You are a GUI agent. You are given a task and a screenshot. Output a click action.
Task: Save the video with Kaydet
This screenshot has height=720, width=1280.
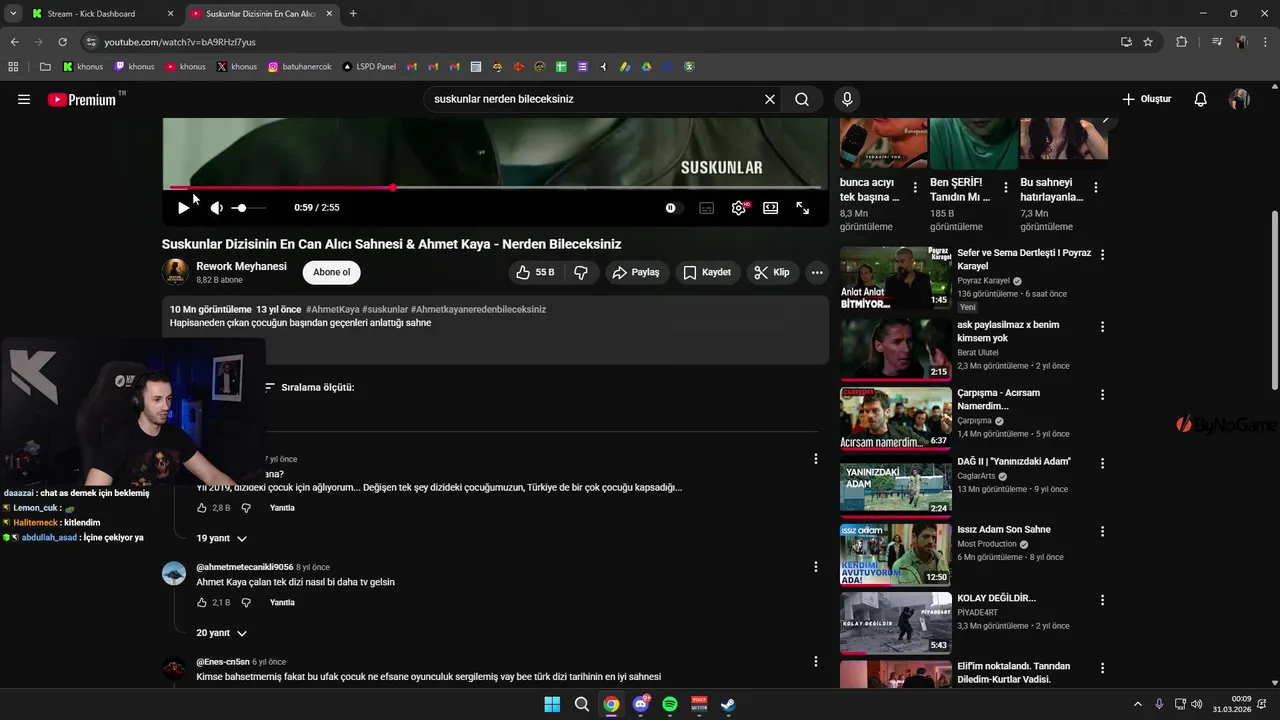(x=706, y=272)
